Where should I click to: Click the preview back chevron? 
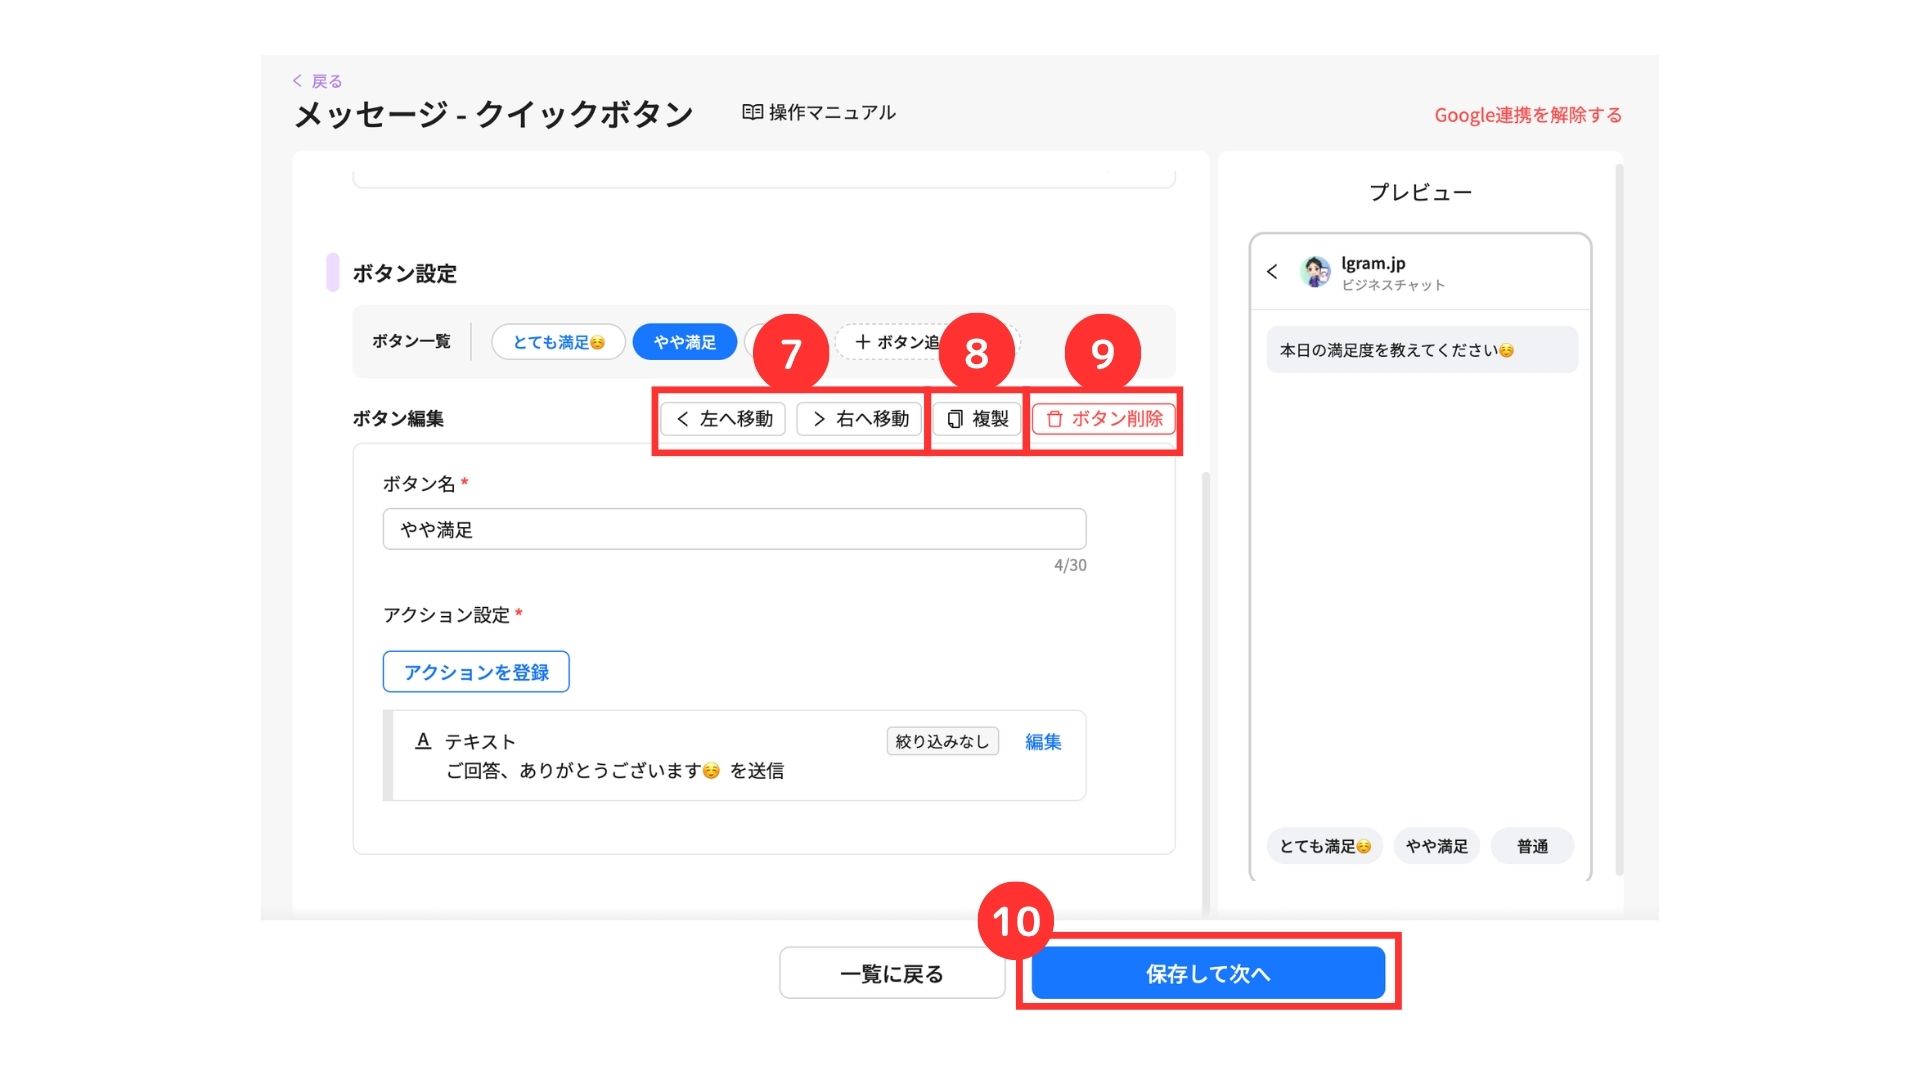(1272, 271)
